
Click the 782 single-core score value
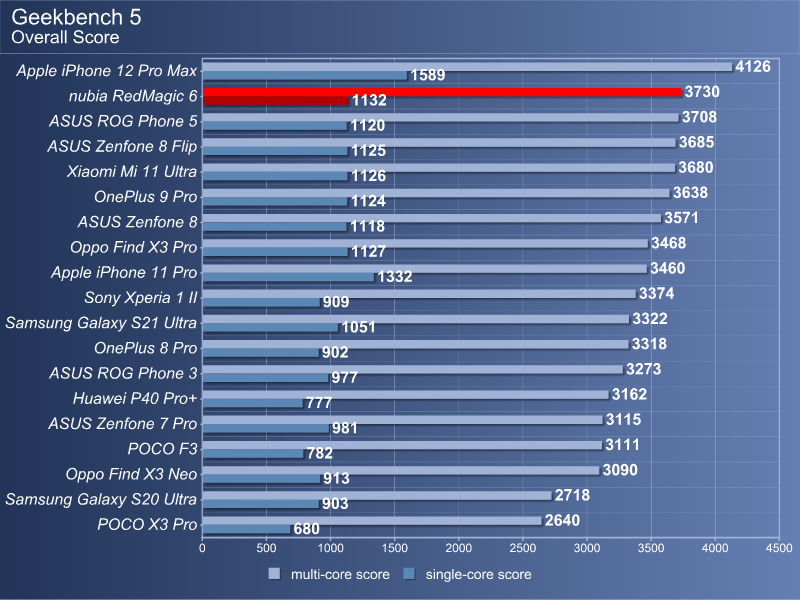click(320, 453)
